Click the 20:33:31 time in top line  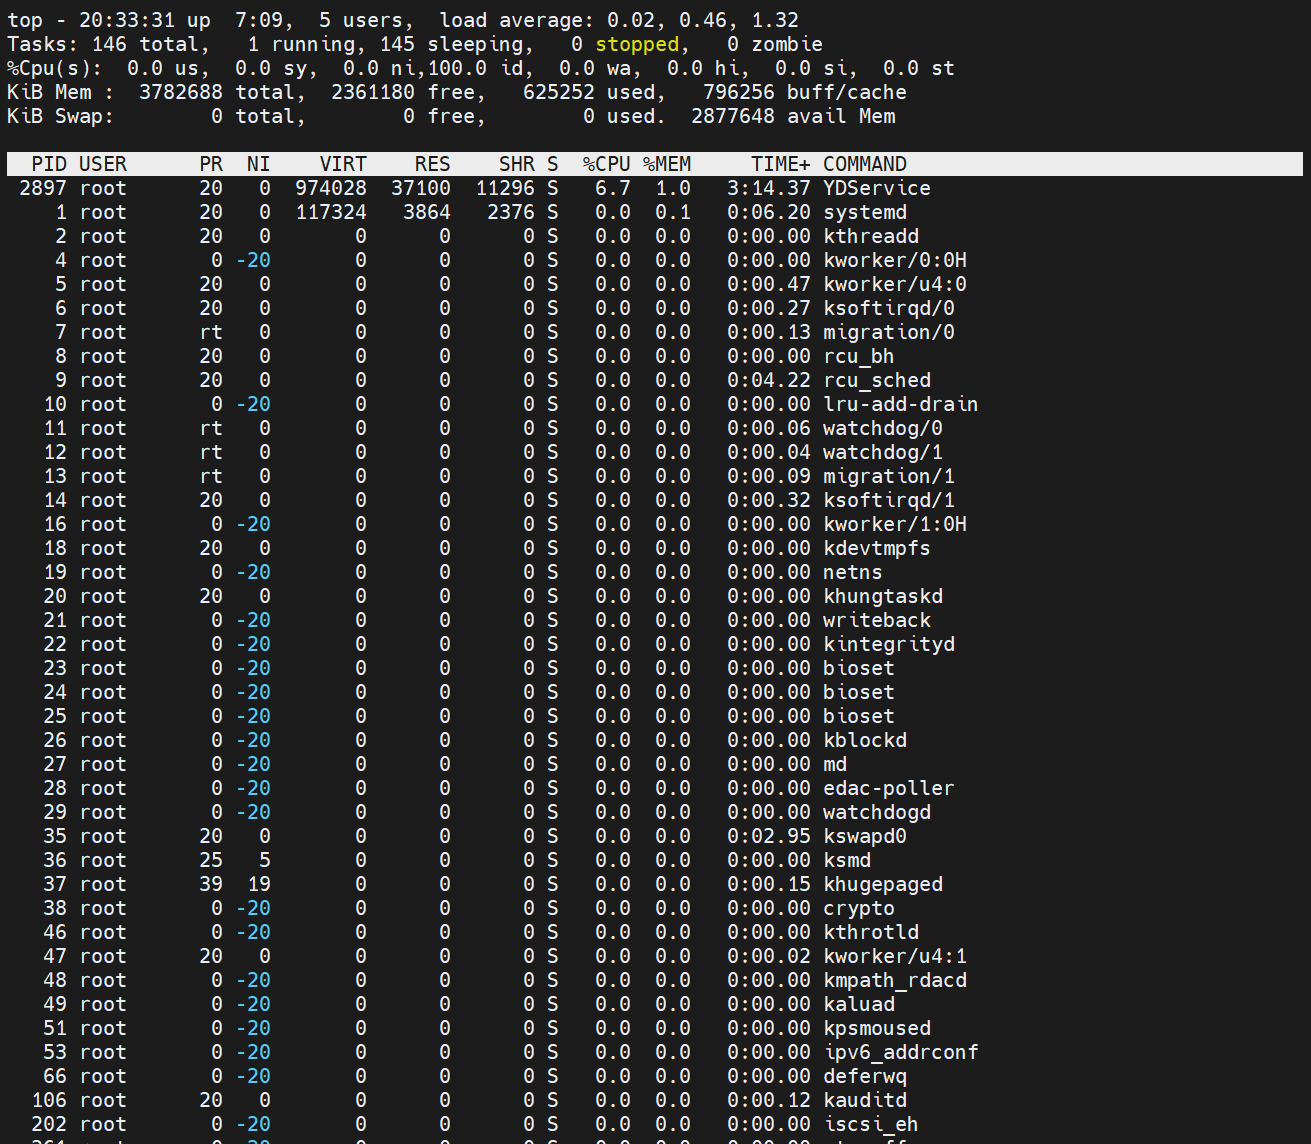click(127, 20)
